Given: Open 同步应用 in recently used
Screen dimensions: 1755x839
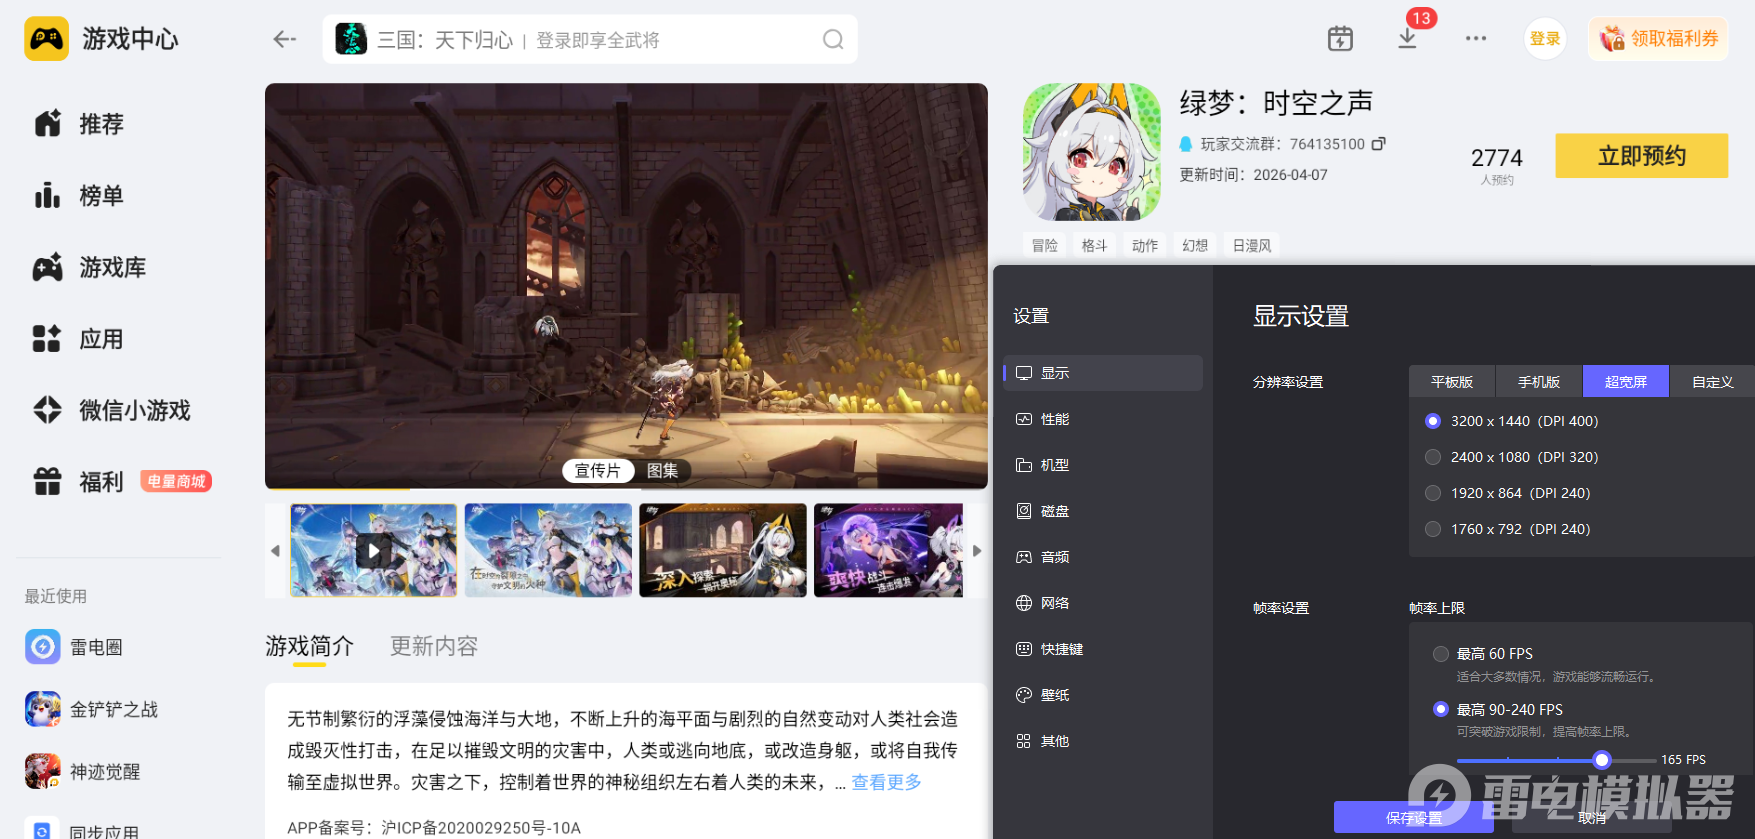Looking at the screenshot, I should [x=83, y=831].
